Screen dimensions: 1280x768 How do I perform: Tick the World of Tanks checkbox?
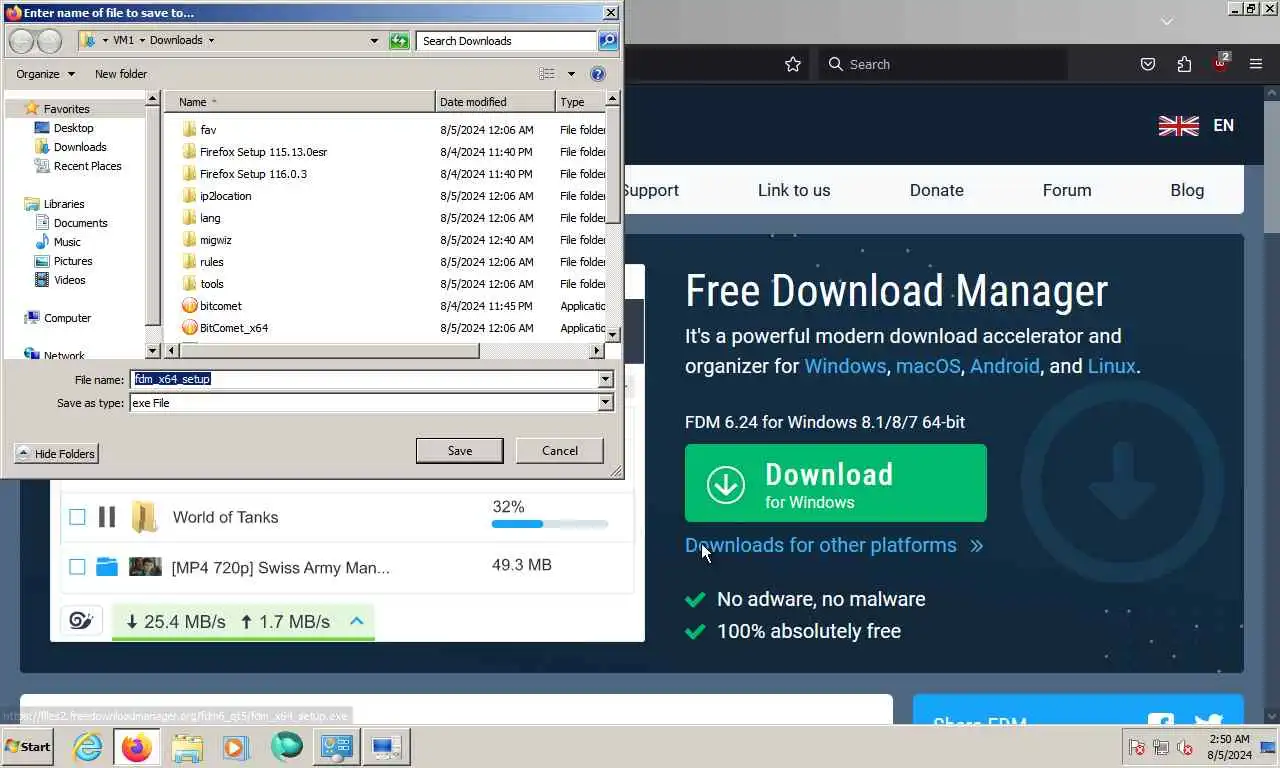(77, 517)
